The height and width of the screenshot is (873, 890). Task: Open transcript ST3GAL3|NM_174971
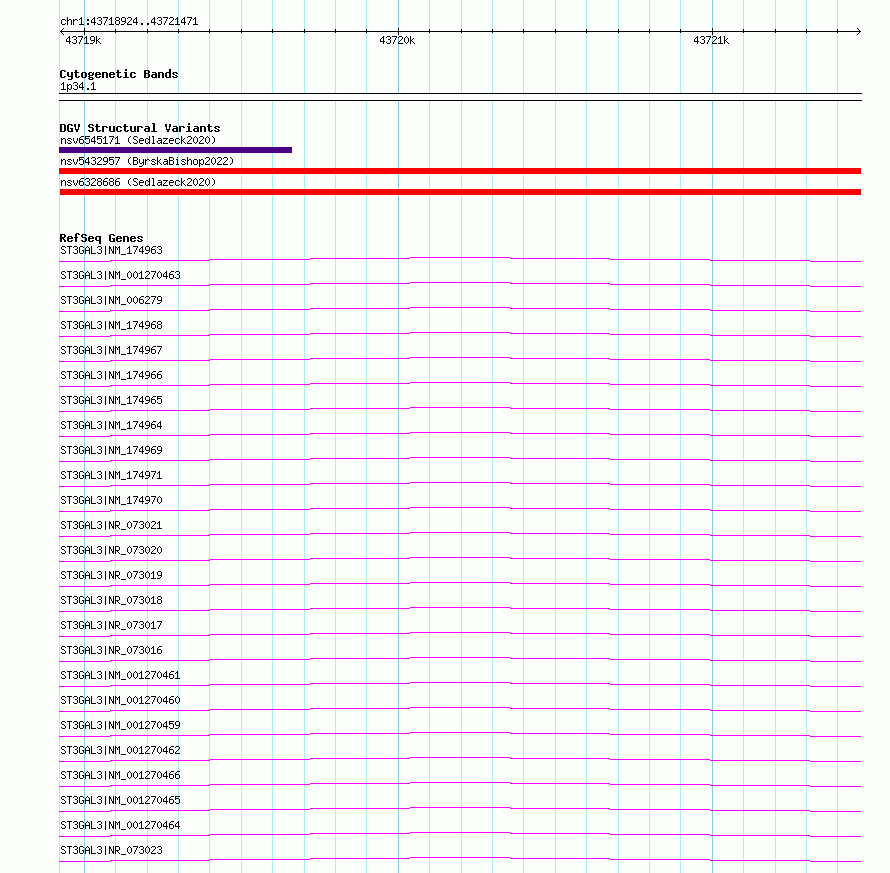pyautogui.click(x=111, y=475)
